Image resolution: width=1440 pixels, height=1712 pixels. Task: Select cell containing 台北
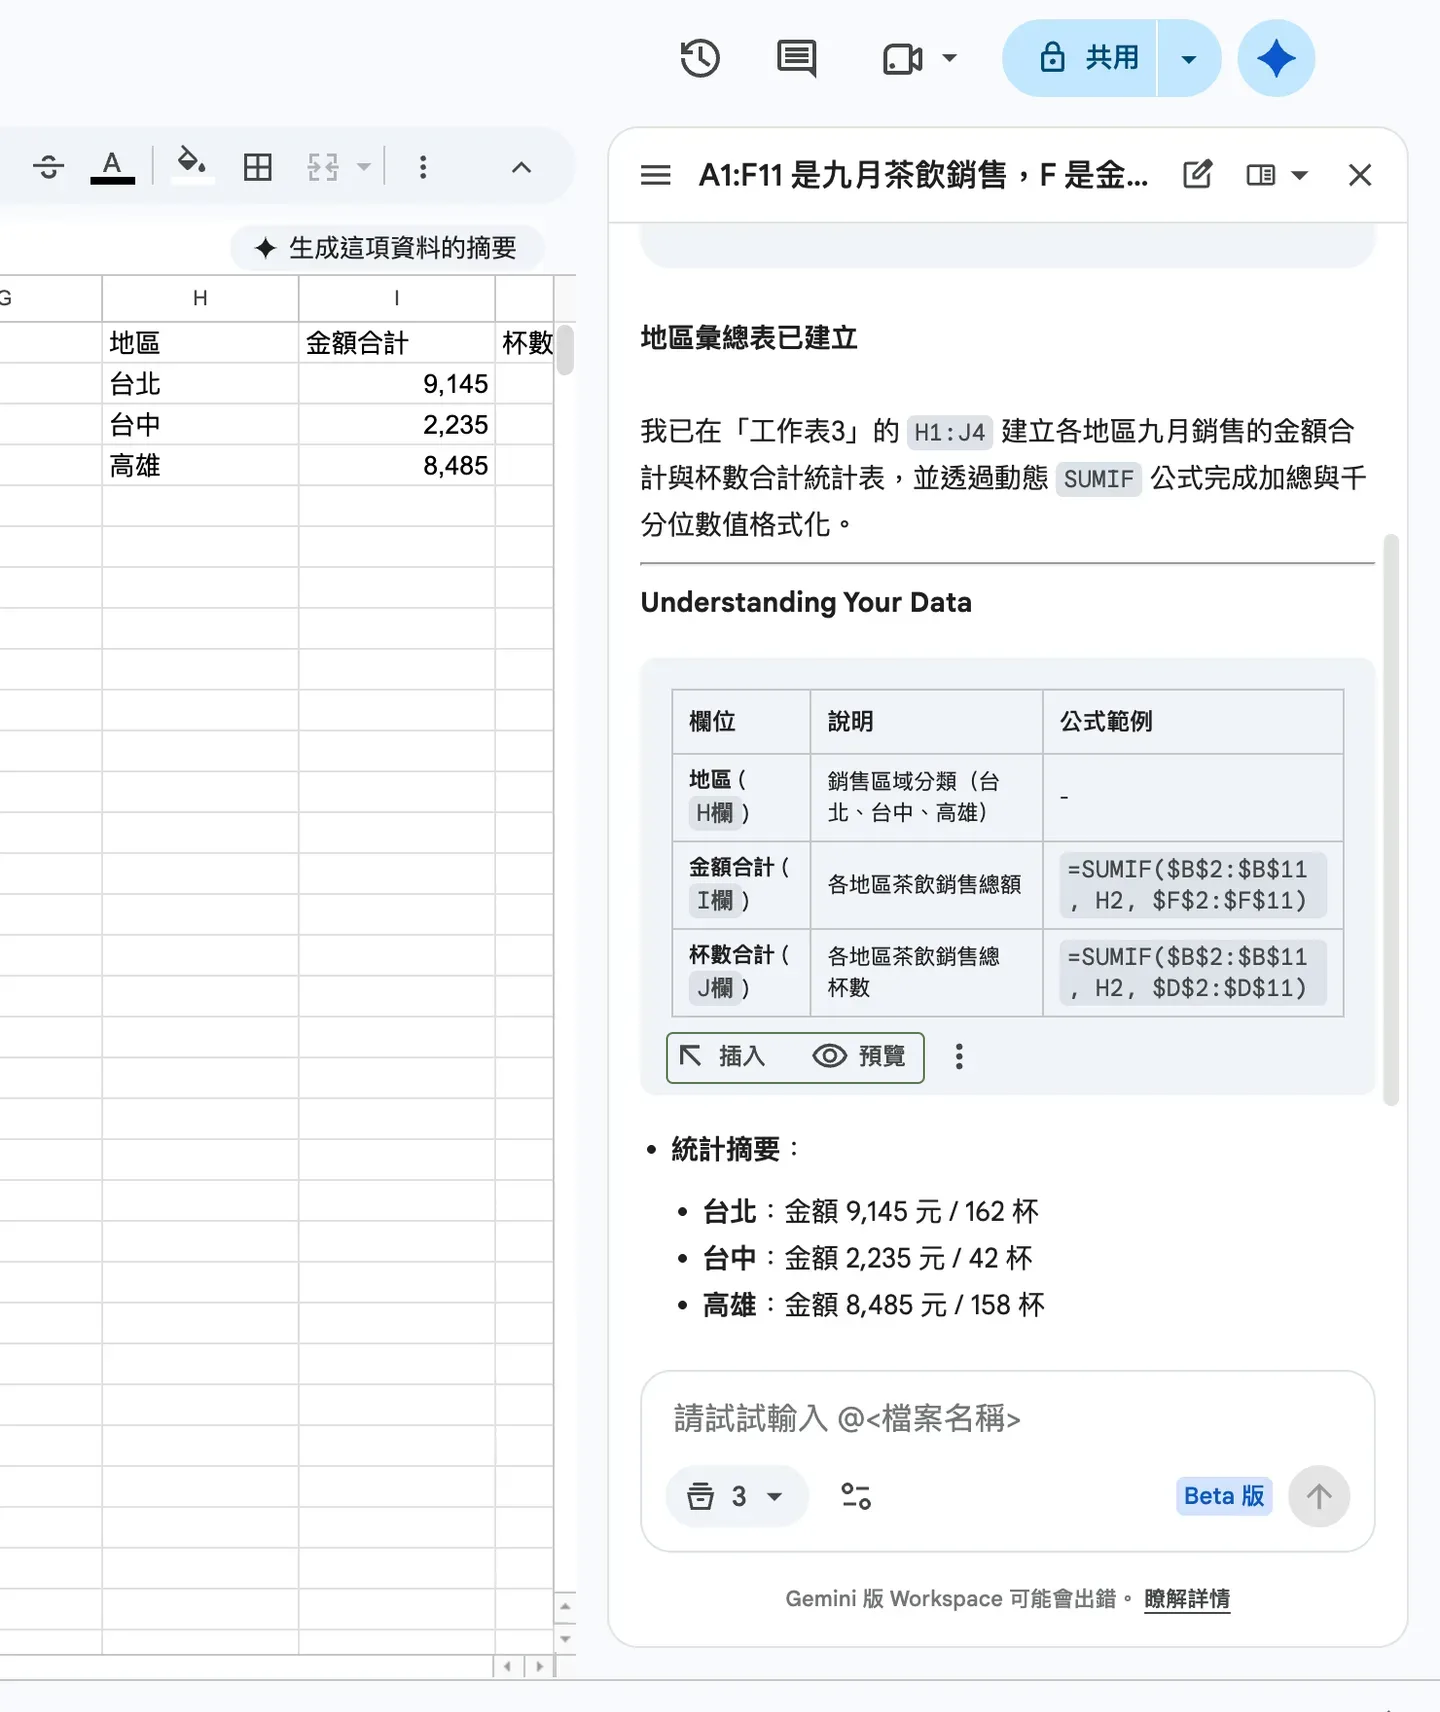pos(200,384)
